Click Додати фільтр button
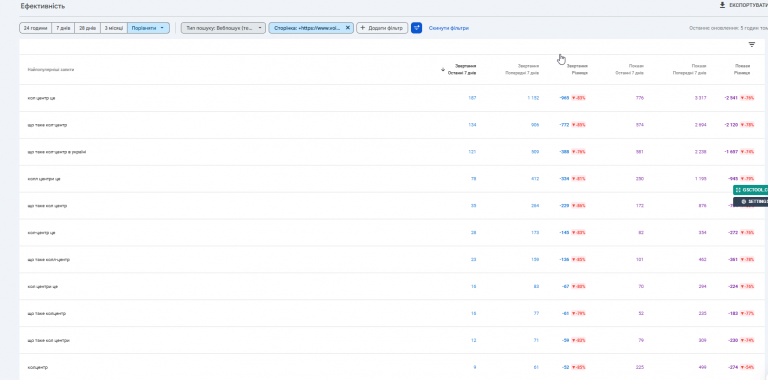The image size is (768, 380). [382, 28]
